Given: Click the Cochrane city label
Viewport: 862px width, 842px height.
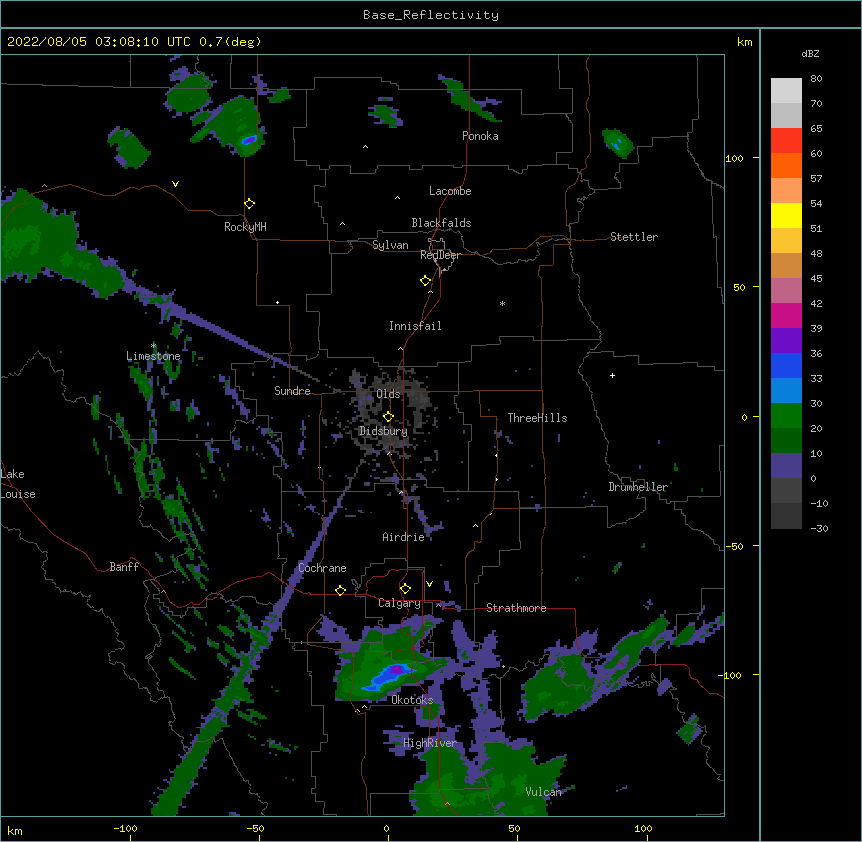Looking at the screenshot, I should [x=322, y=568].
